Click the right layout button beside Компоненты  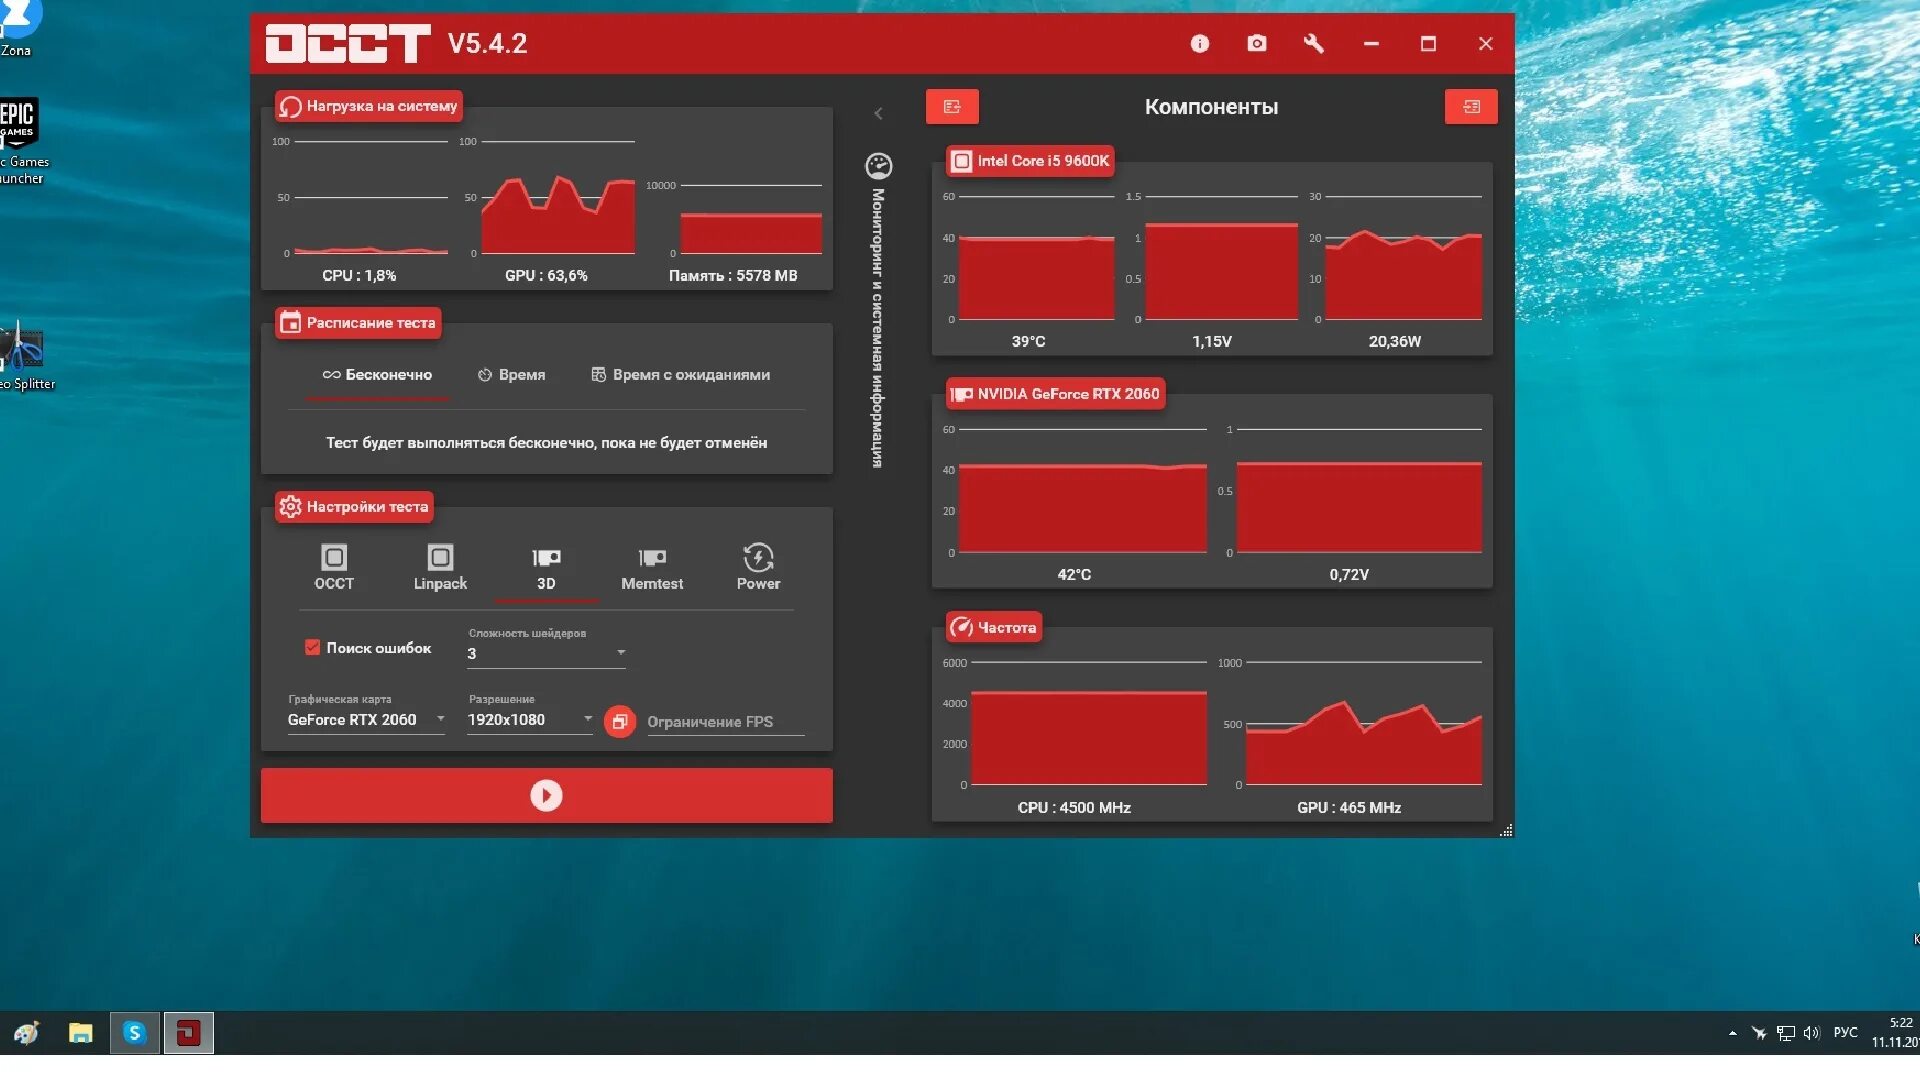[x=1470, y=107]
